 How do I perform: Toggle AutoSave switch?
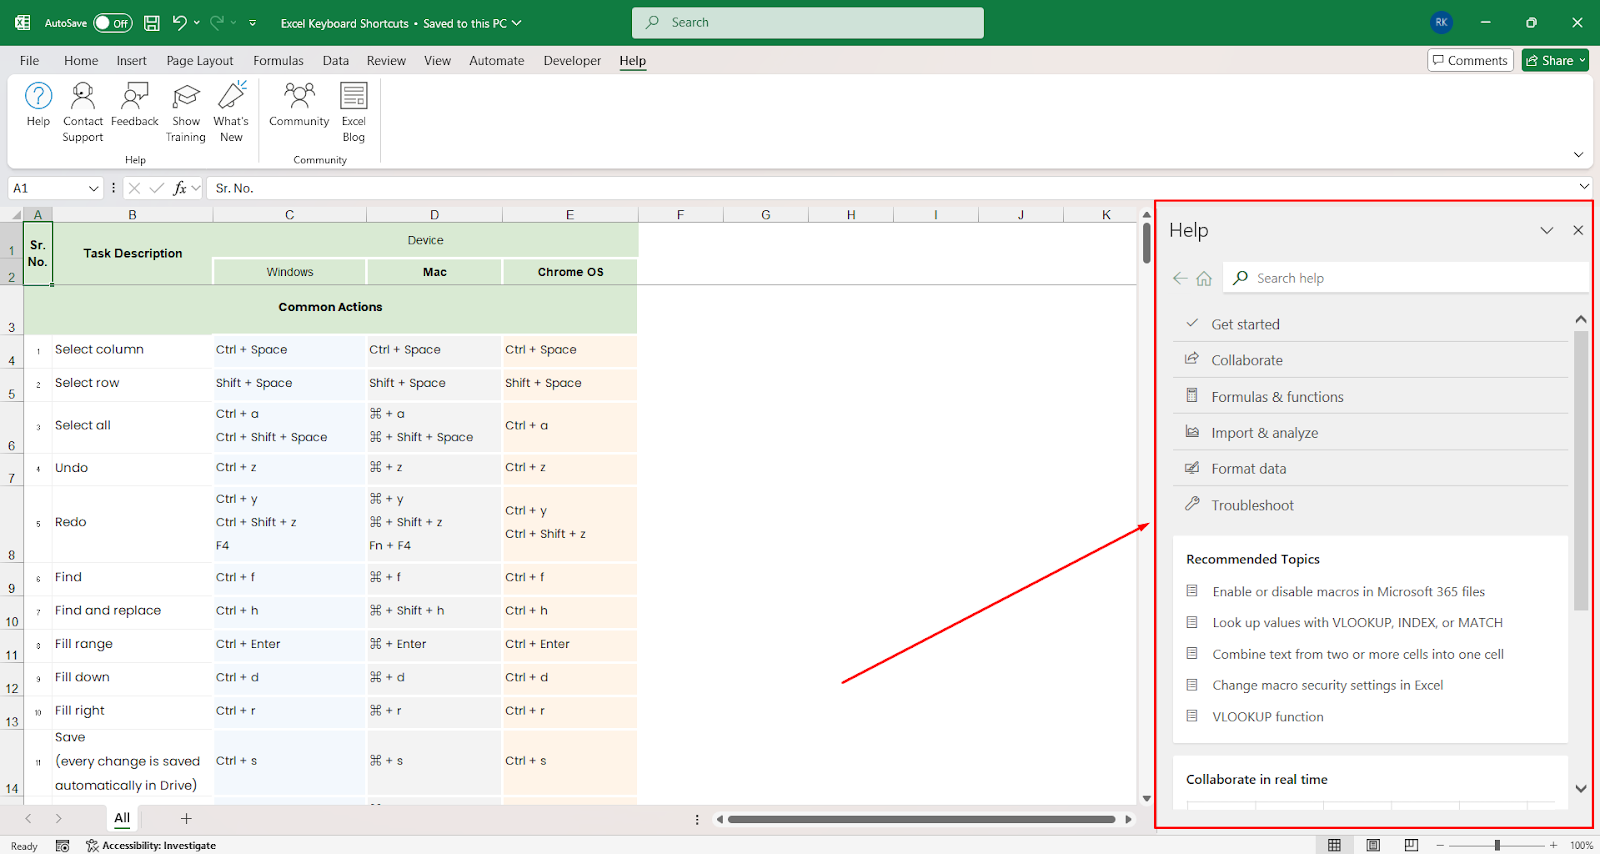pos(113,23)
